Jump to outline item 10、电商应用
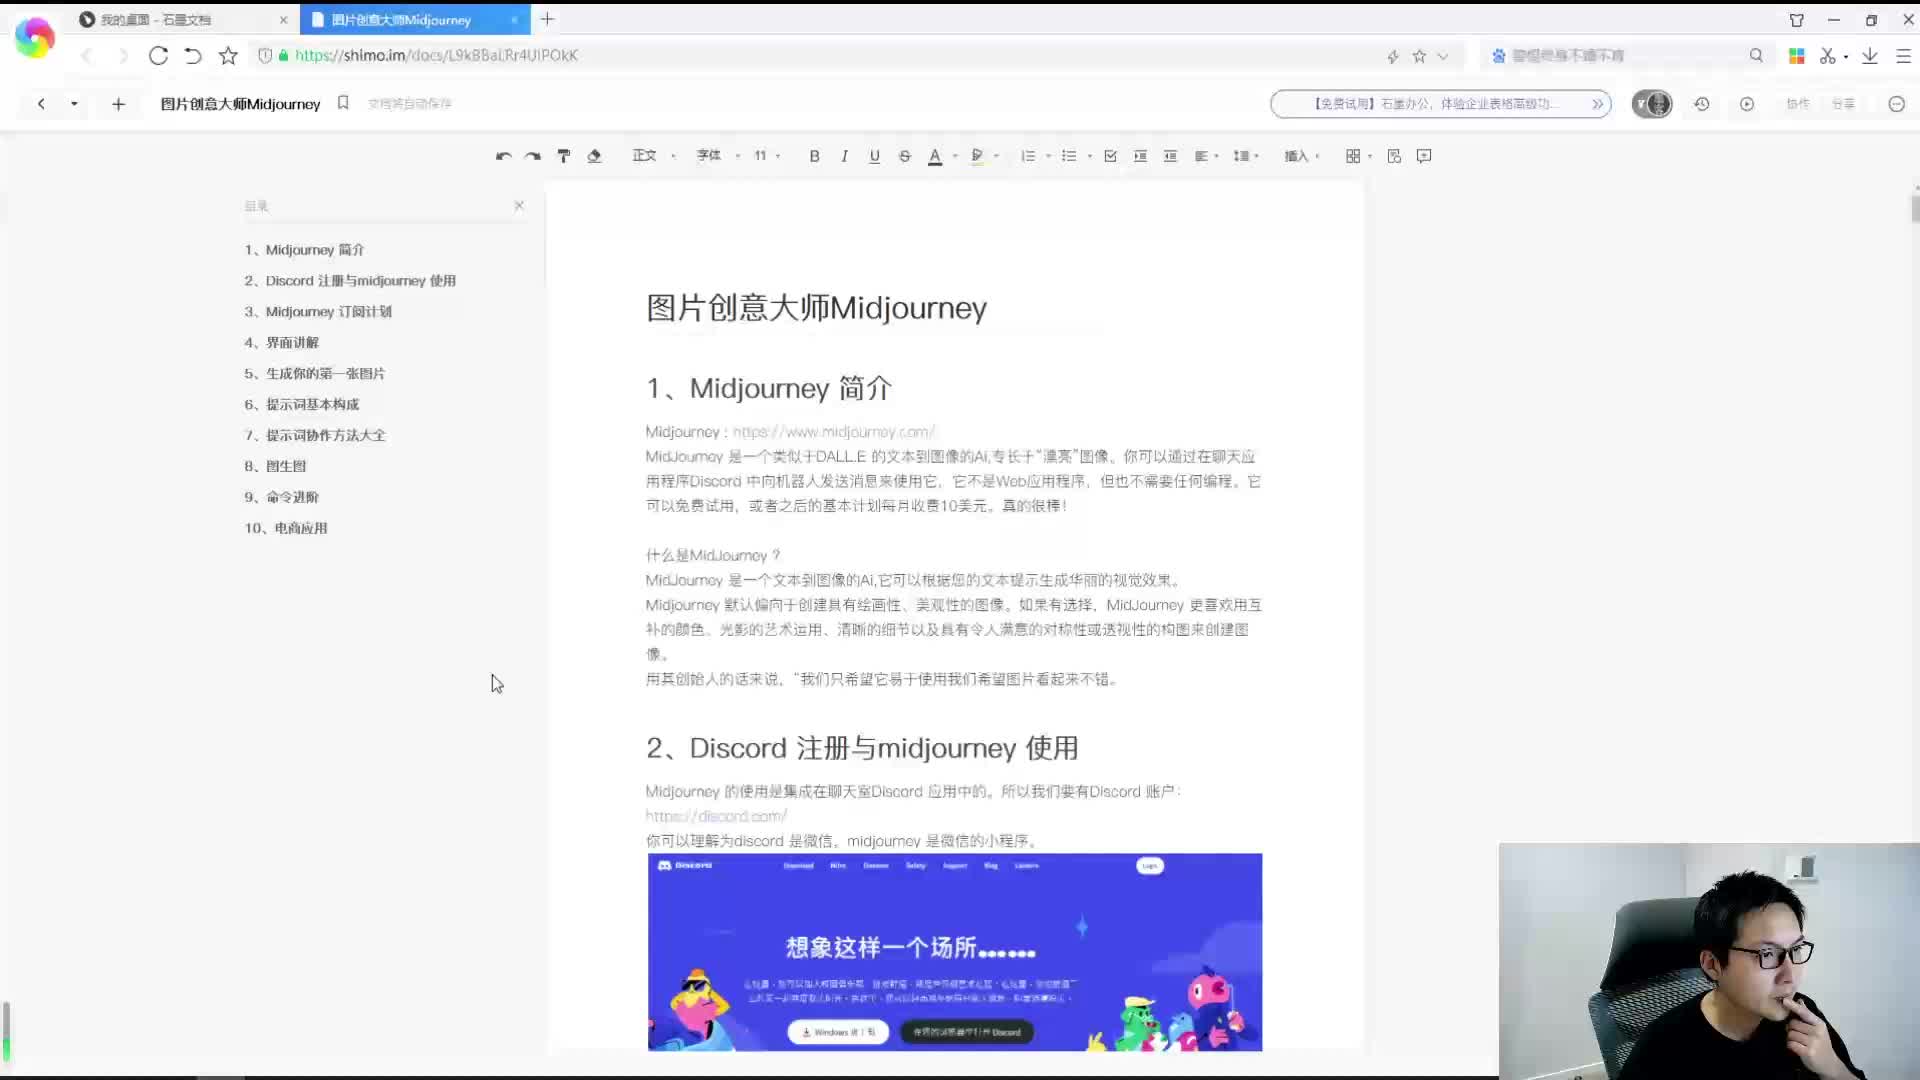Viewport: 1920px width, 1080px height. (x=286, y=528)
